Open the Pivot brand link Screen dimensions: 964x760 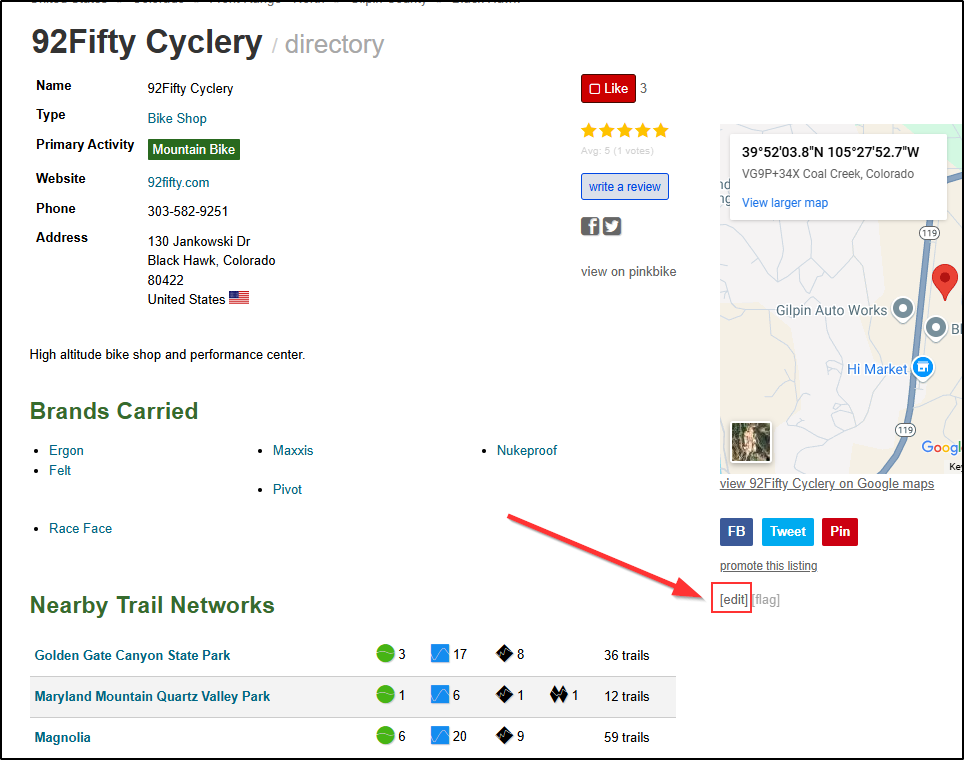[287, 489]
